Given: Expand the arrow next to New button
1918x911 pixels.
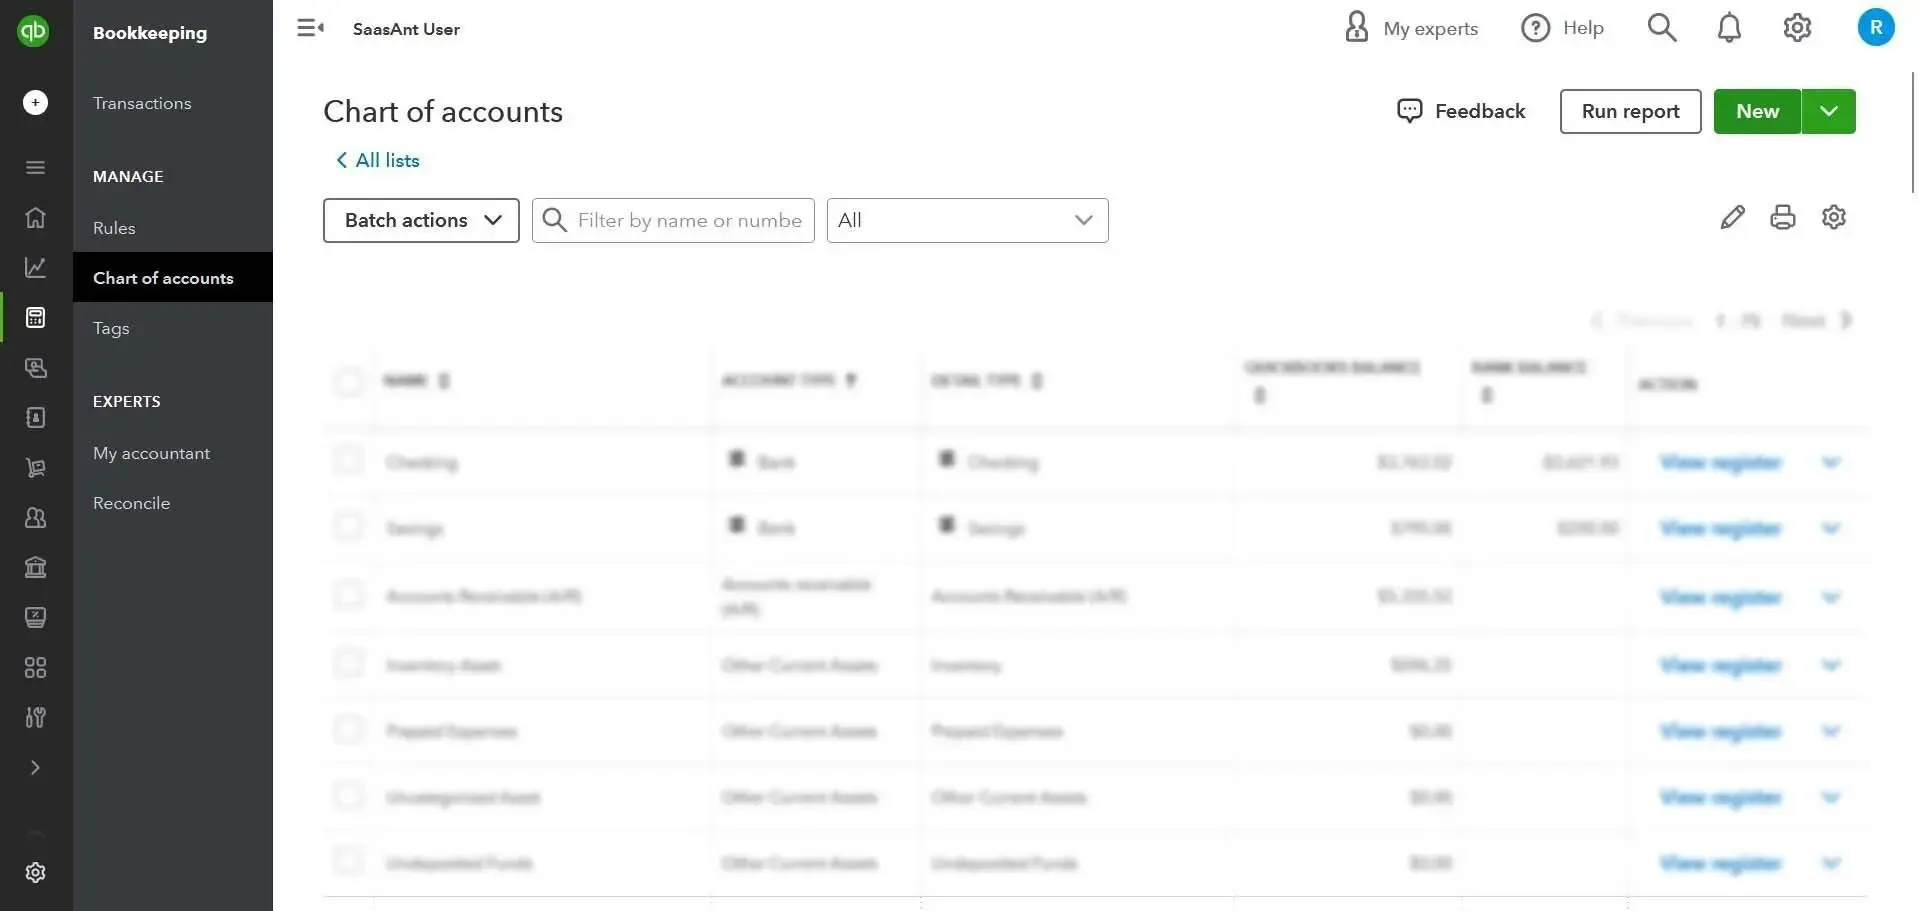Looking at the screenshot, I should click(x=1828, y=111).
